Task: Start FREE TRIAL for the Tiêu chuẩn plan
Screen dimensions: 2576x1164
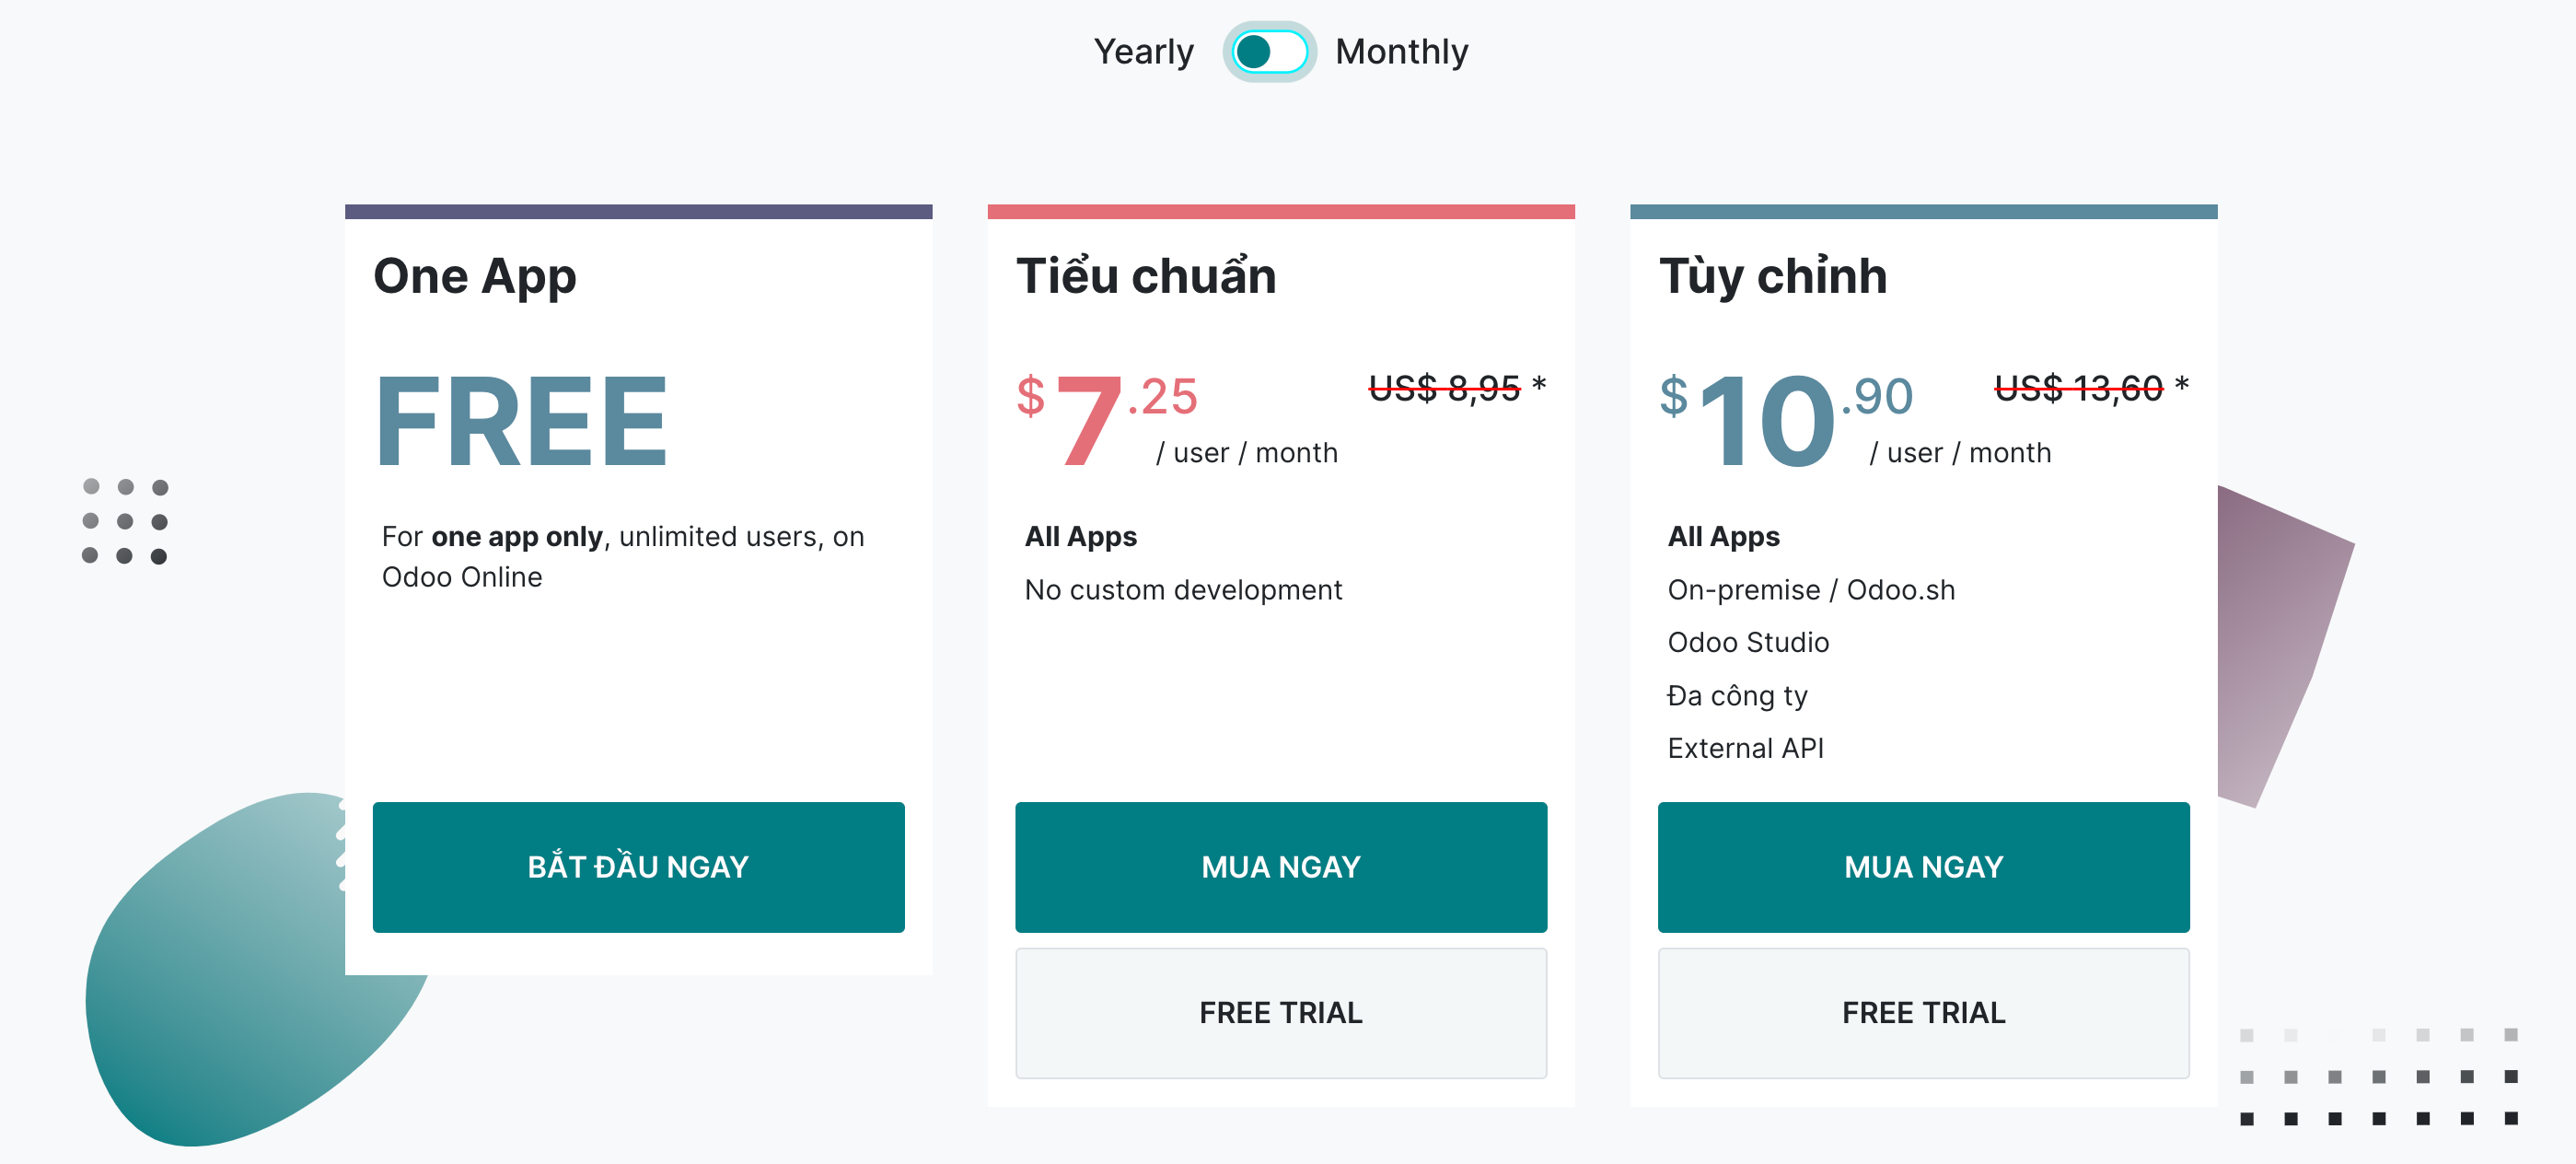Action: coord(1280,1012)
